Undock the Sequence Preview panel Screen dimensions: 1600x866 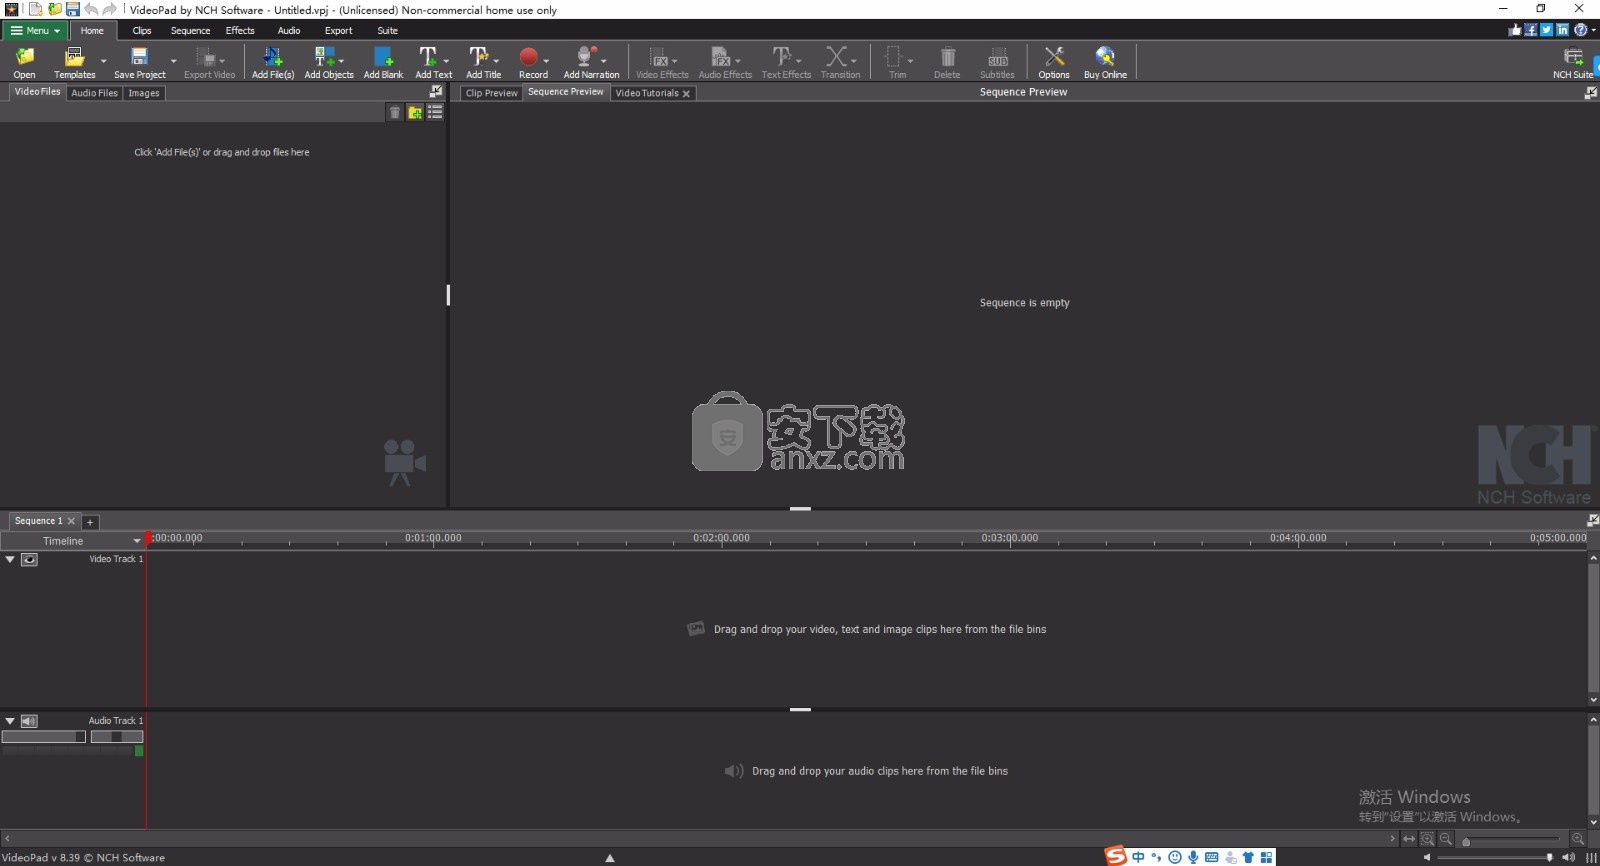click(x=1591, y=92)
